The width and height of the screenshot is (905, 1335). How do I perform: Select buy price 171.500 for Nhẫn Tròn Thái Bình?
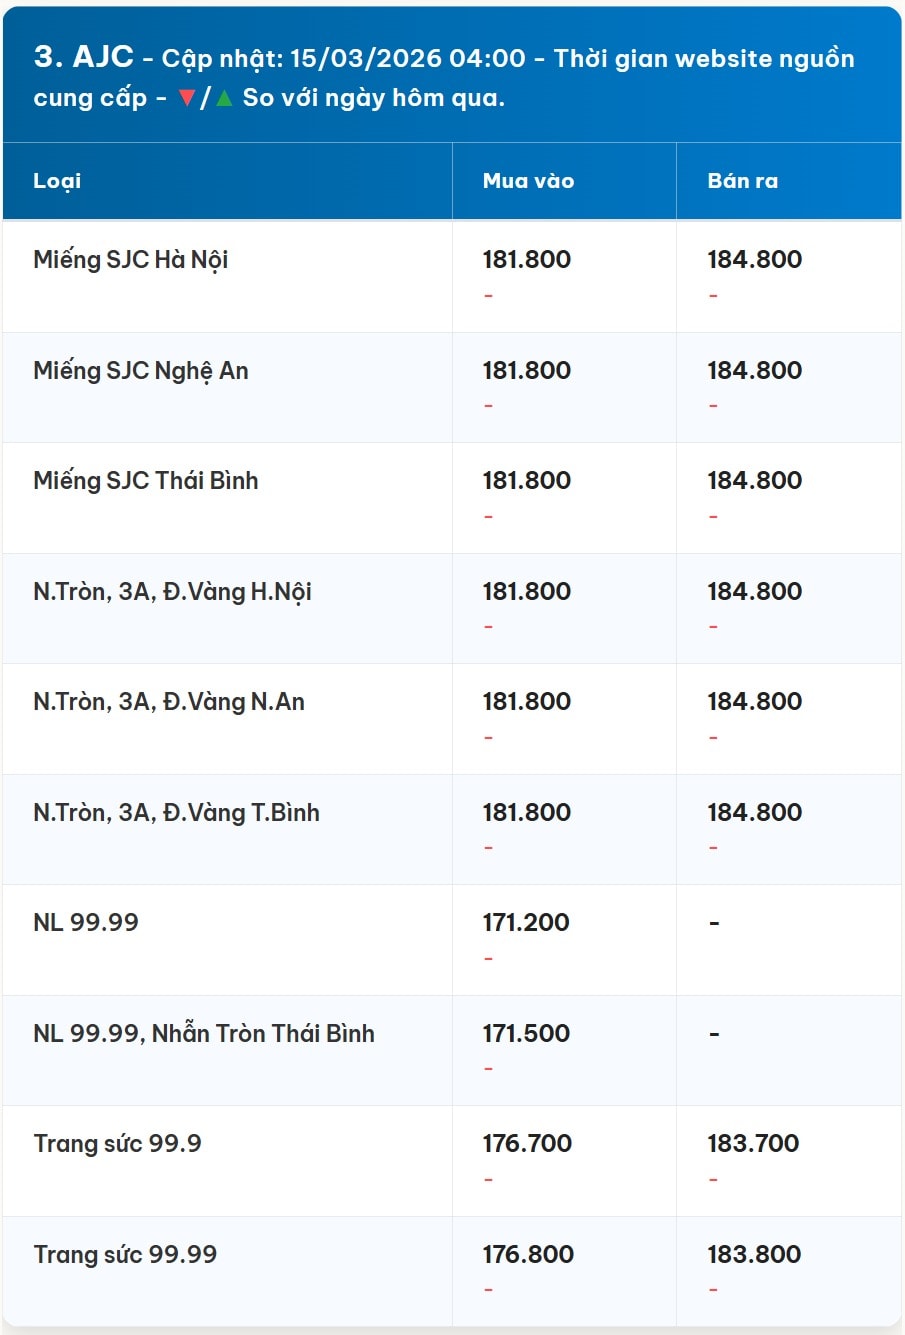click(x=526, y=1034)
